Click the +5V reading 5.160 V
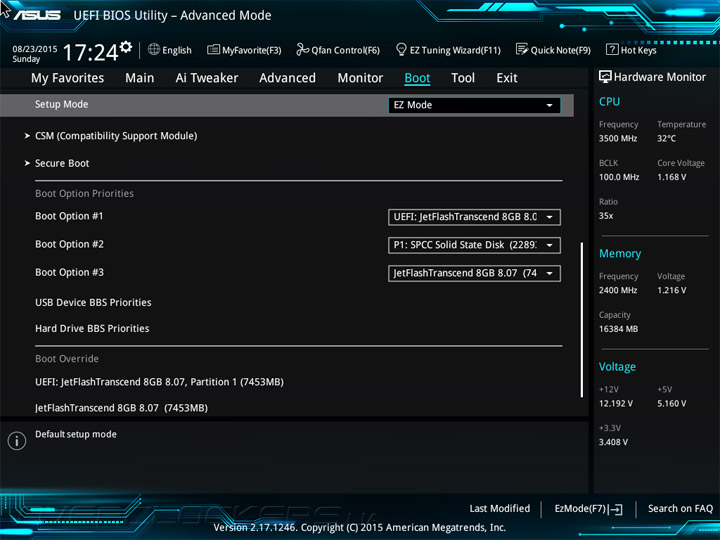Screen dimensions: 720x540 pyautogui.click(x=671, y=403)
